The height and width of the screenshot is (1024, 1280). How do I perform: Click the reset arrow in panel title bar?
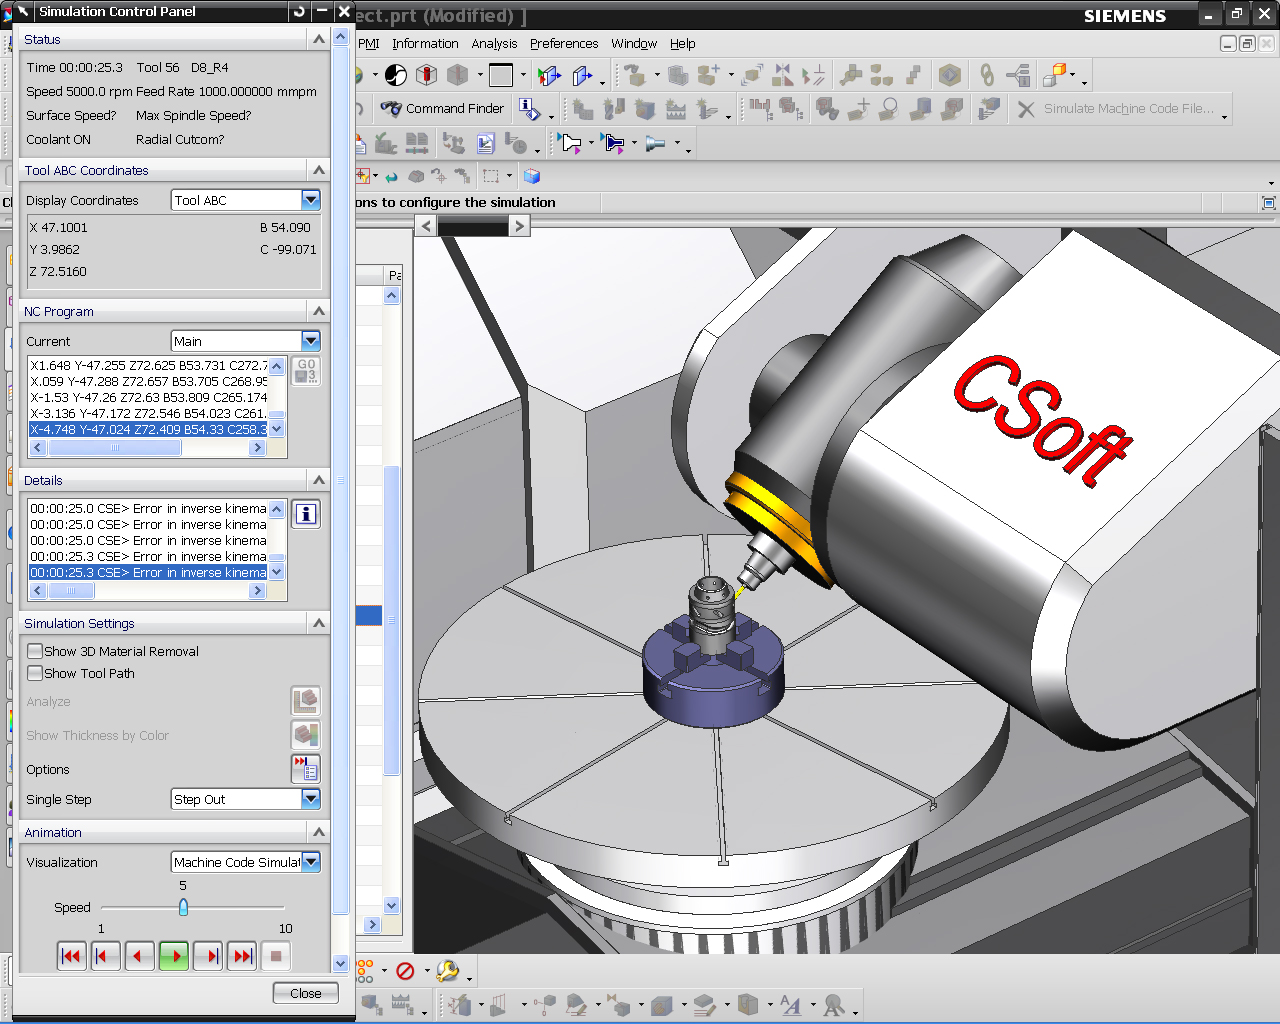click(299, 11)
